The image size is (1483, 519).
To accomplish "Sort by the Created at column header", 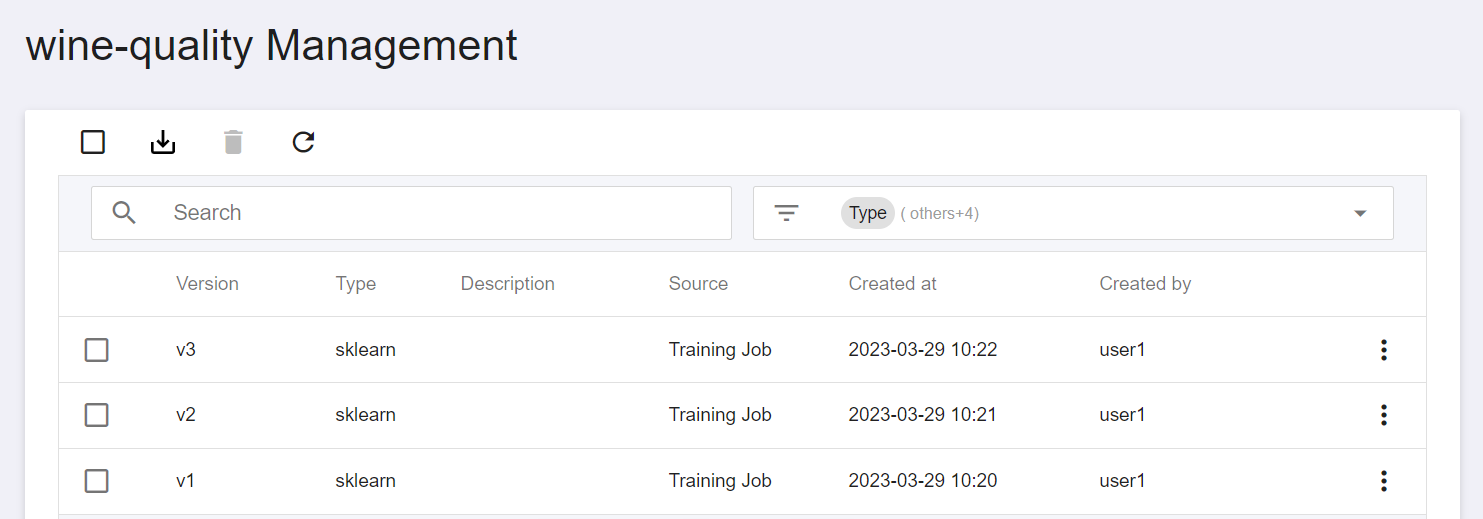I will [x=892, y=284].
